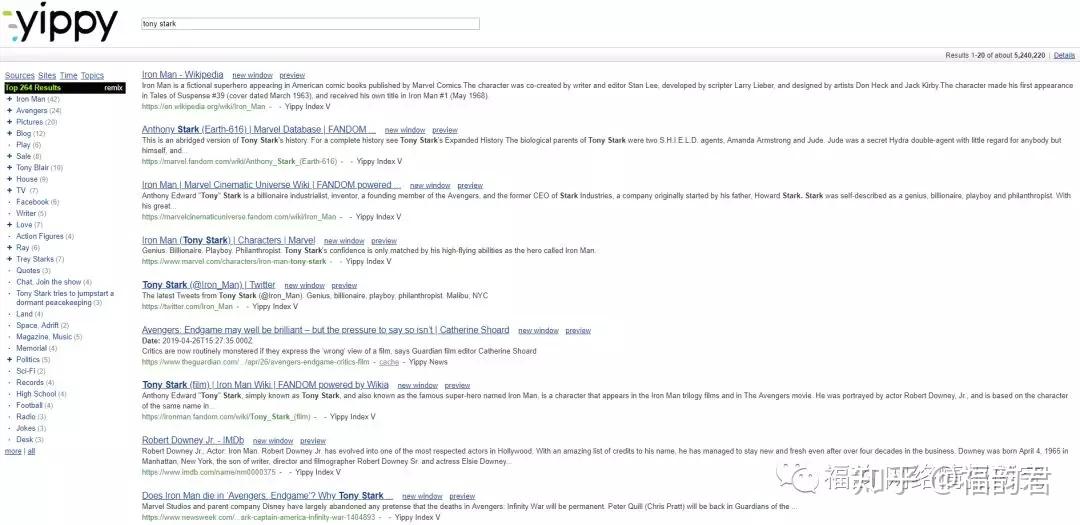1080x525 pixels.
Task: Select the Desk (3) topic
Action: click(30, 440)
